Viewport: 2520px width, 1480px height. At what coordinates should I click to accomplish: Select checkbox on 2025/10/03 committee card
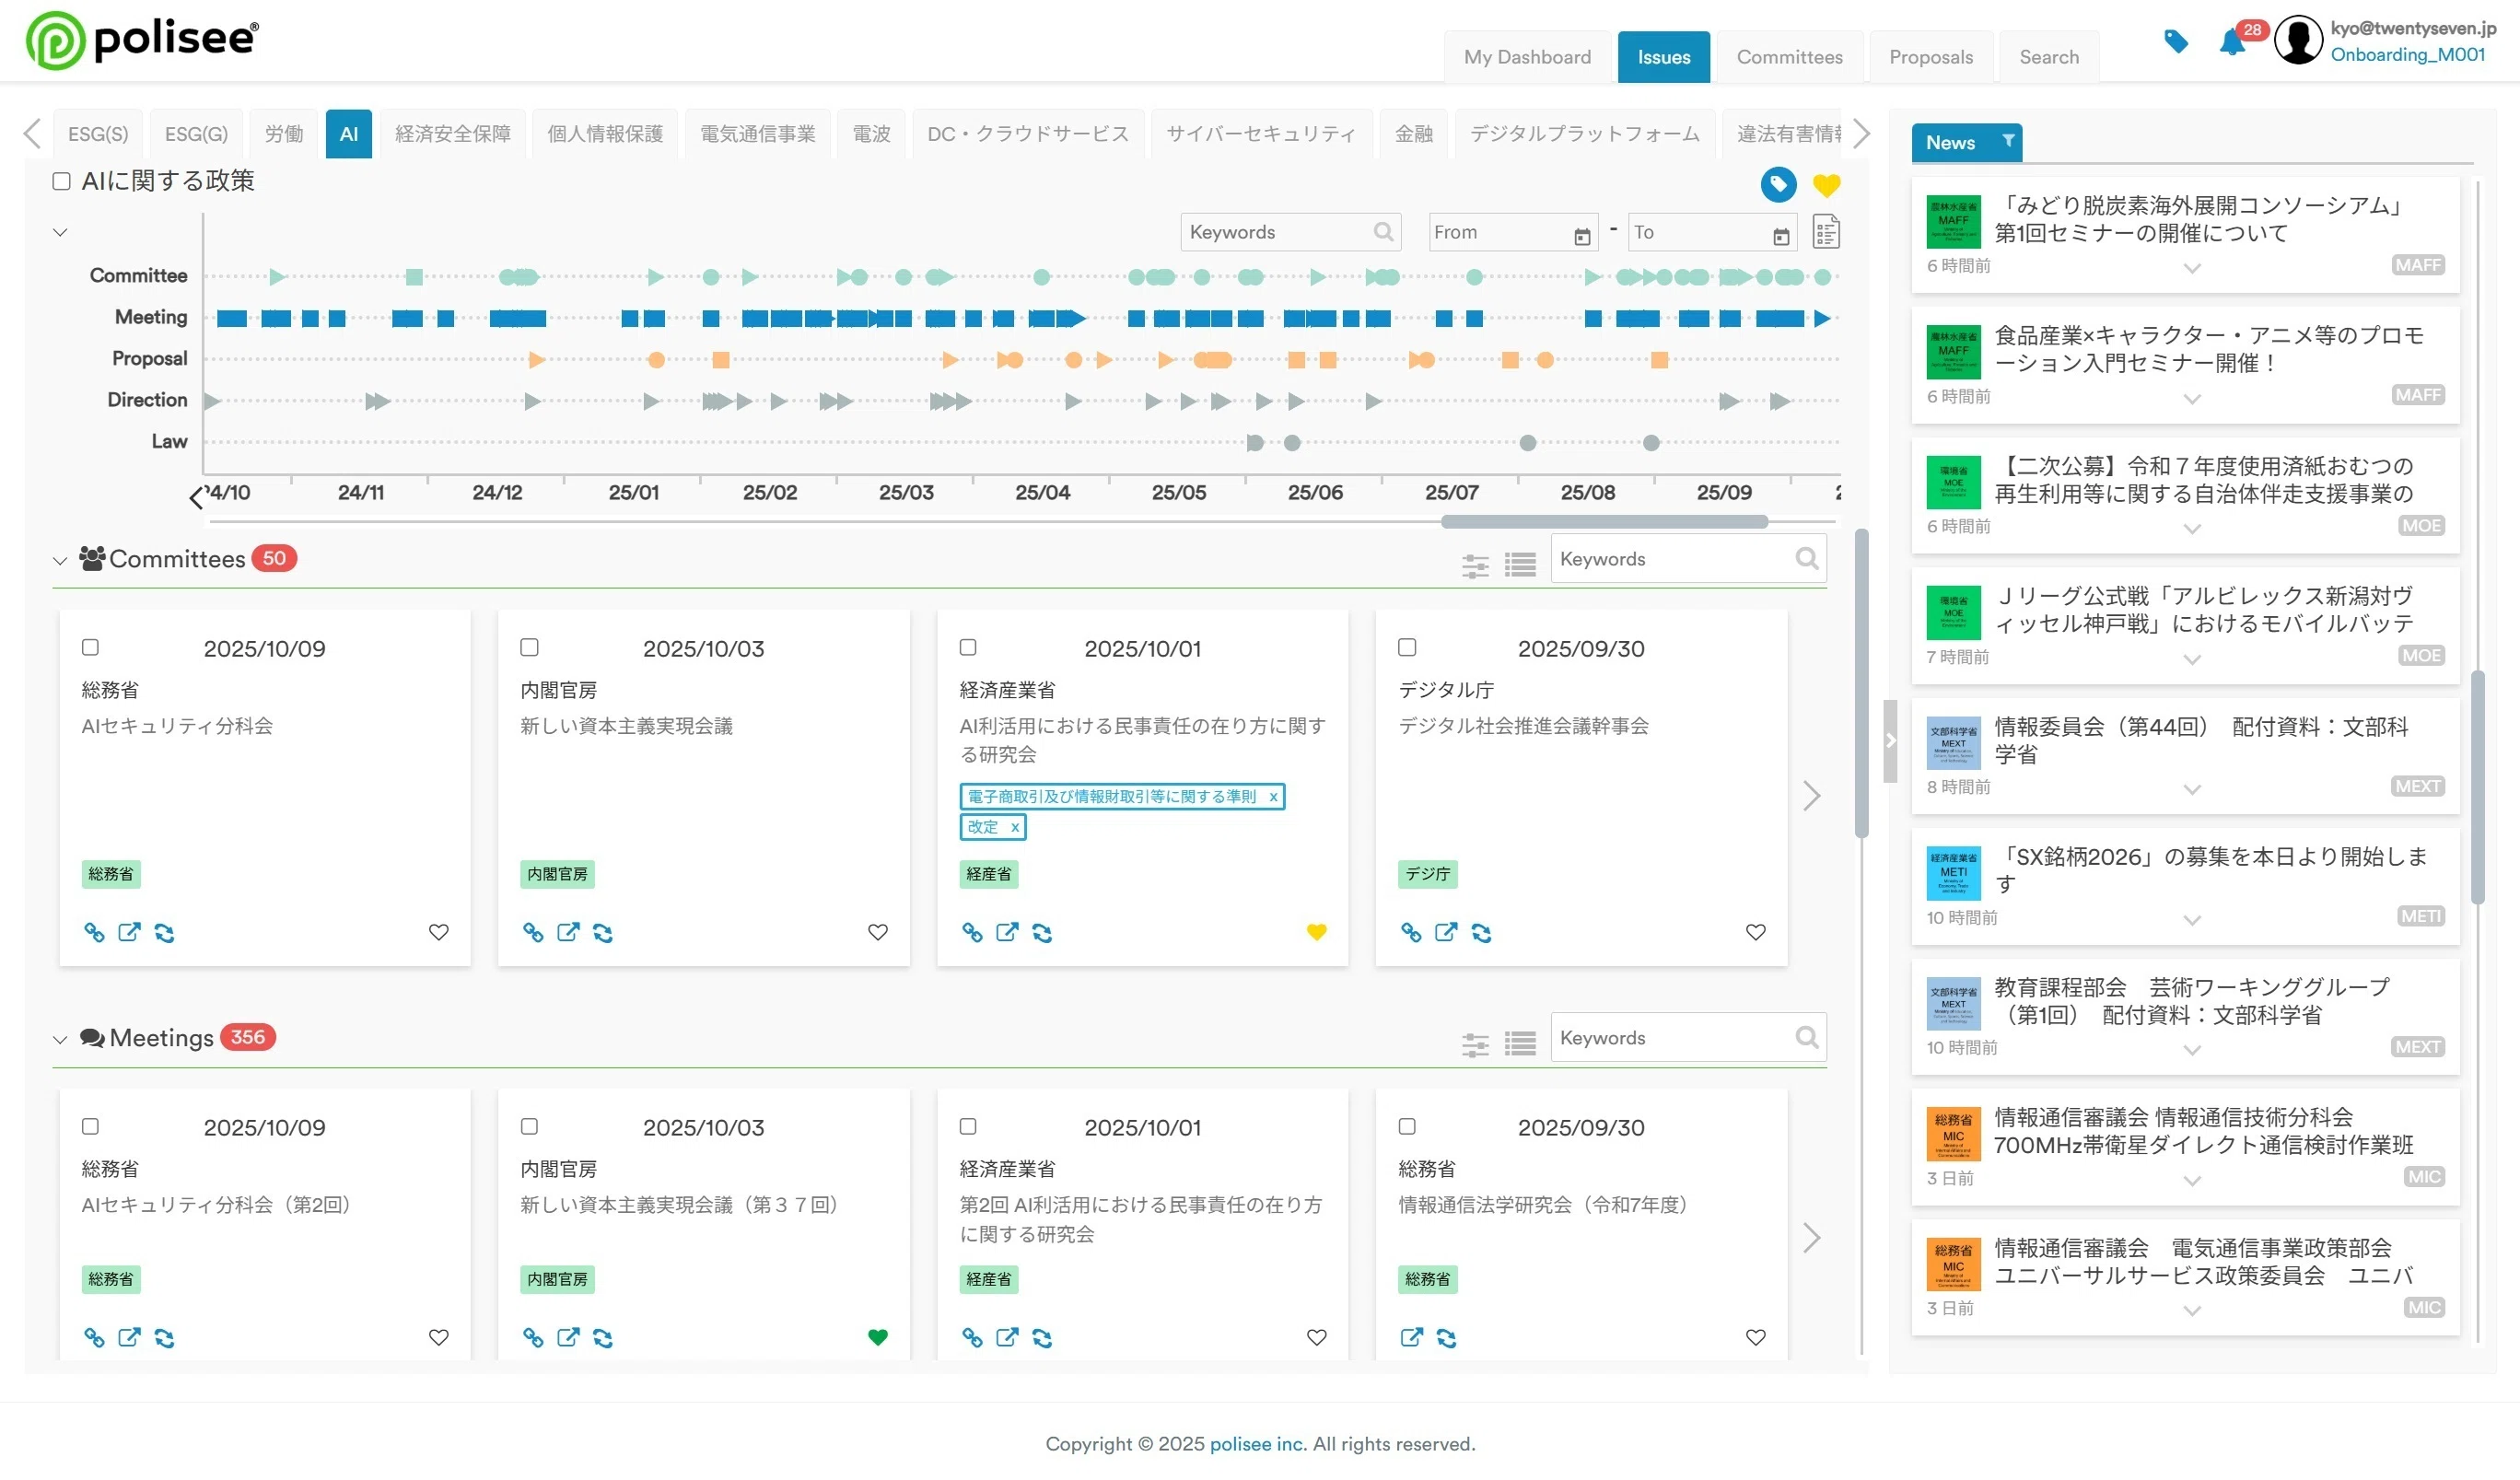click(x=529, y=647)
